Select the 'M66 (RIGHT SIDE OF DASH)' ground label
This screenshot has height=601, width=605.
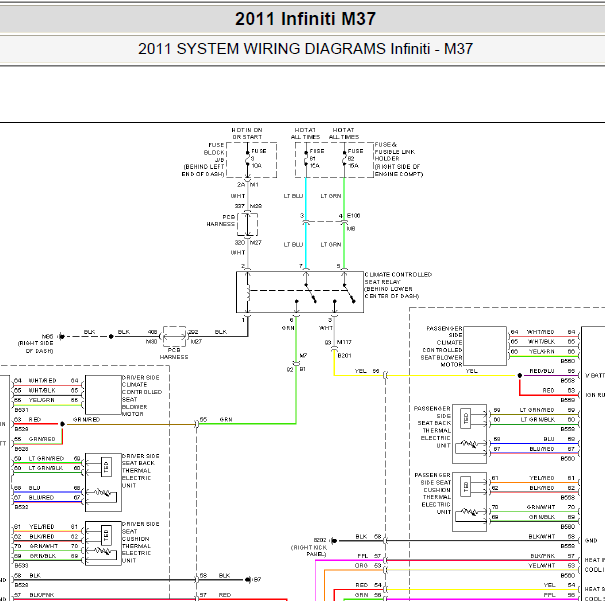click(37, 343)
